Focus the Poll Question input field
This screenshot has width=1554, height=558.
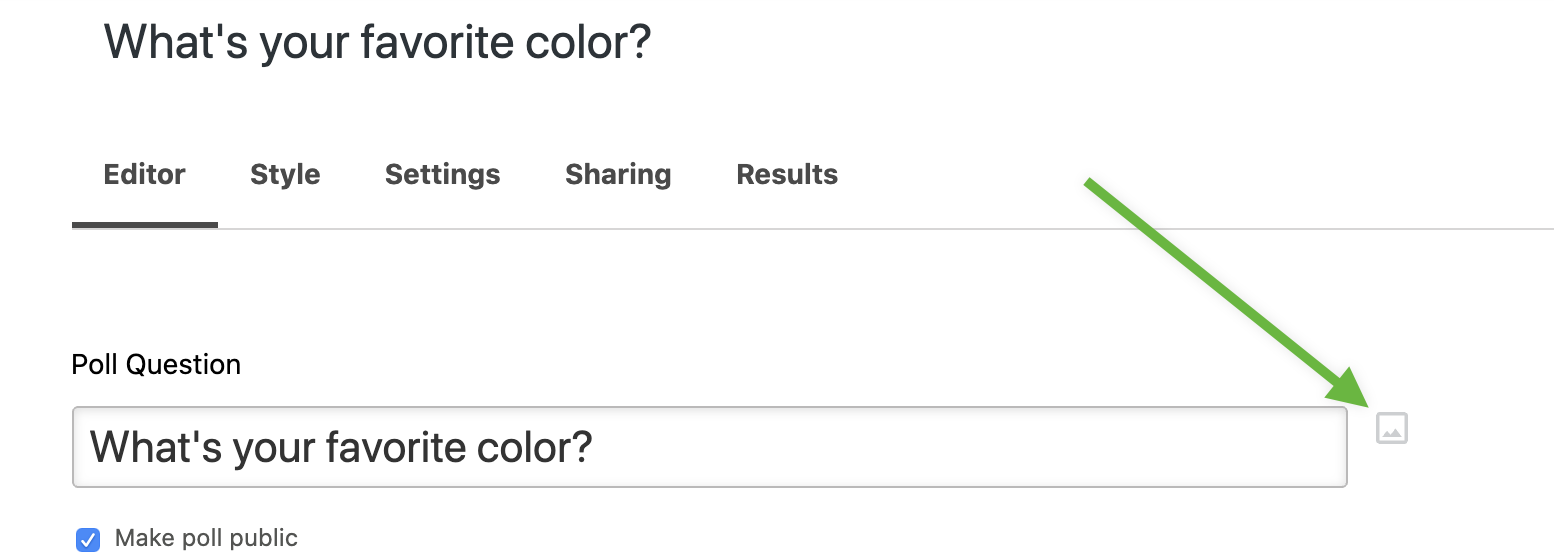pyautogui.click(x=708, y=447)
